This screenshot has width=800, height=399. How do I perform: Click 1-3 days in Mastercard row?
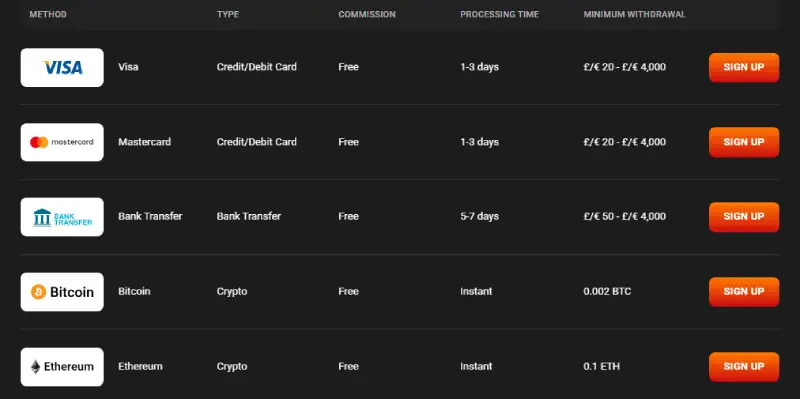click(479, 142)
